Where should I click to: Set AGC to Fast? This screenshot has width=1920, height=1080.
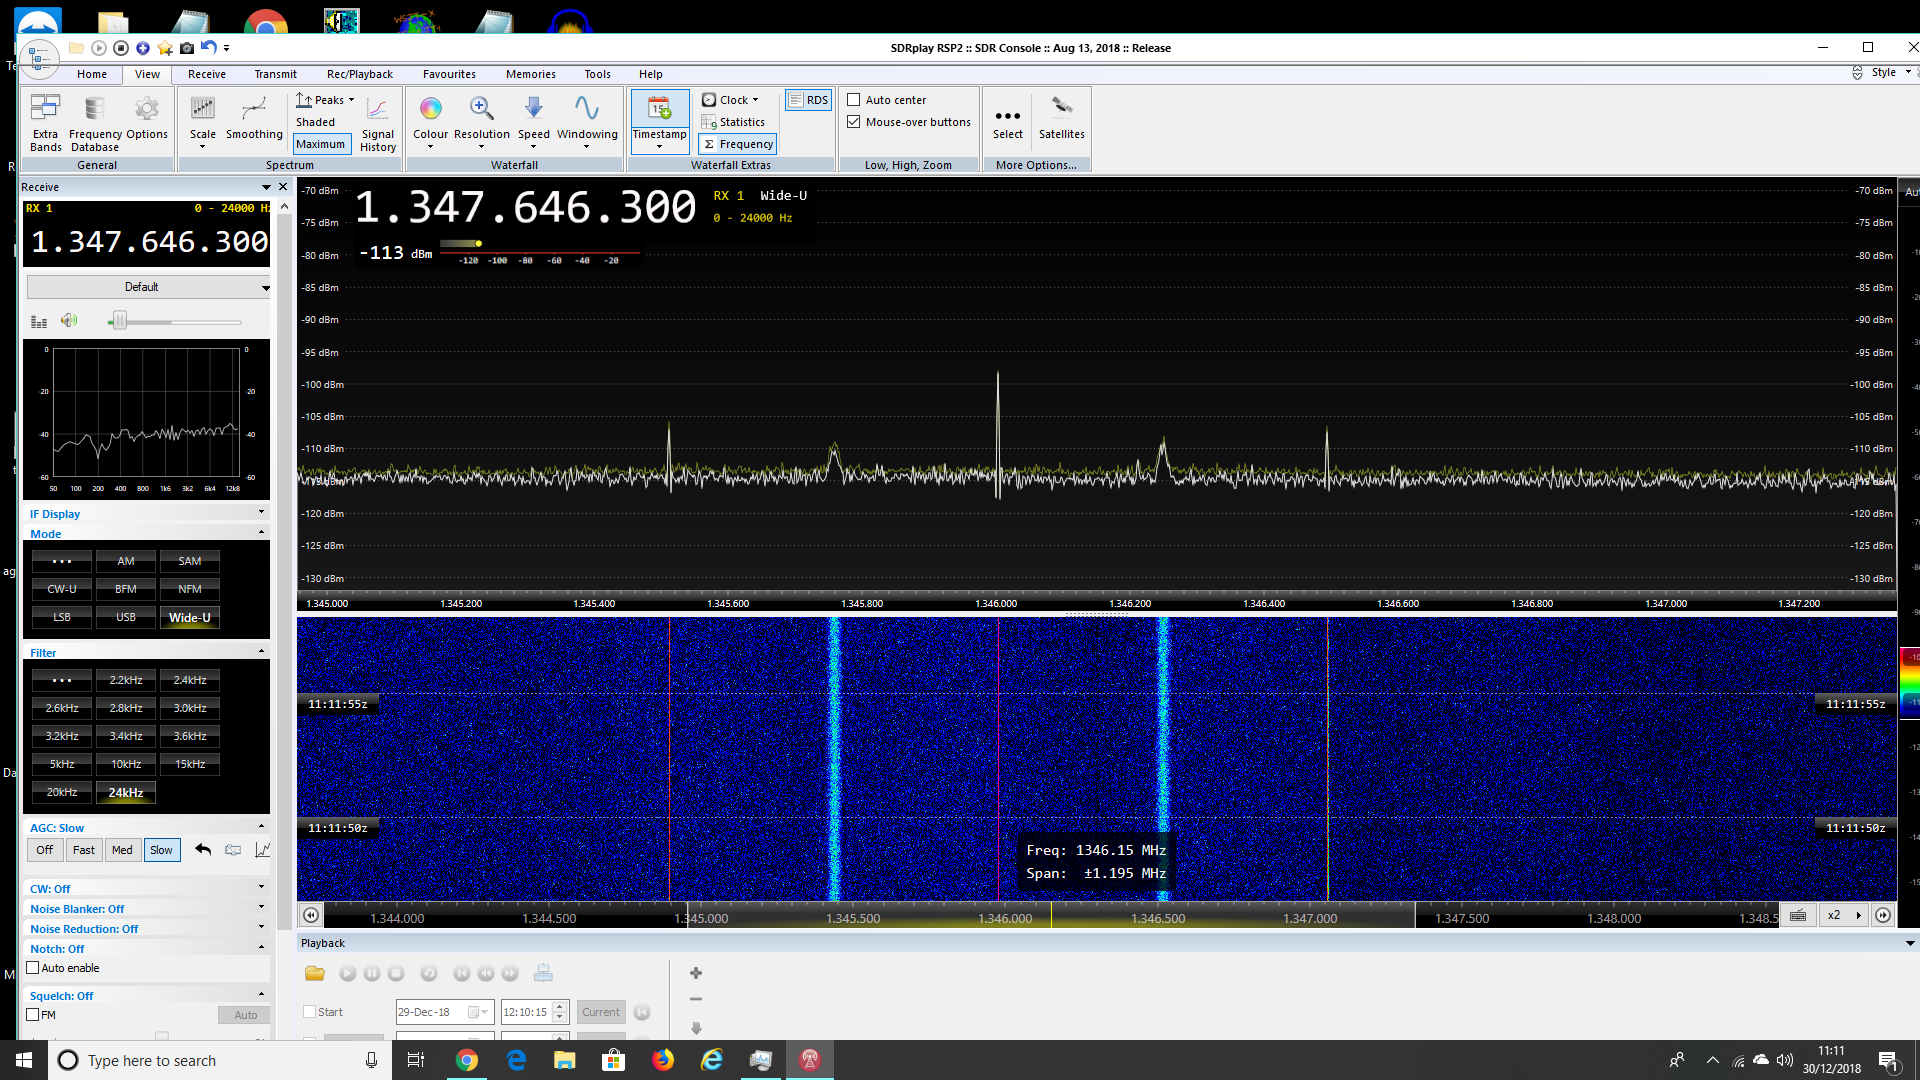pyautogui.click(x=84, y=850)
